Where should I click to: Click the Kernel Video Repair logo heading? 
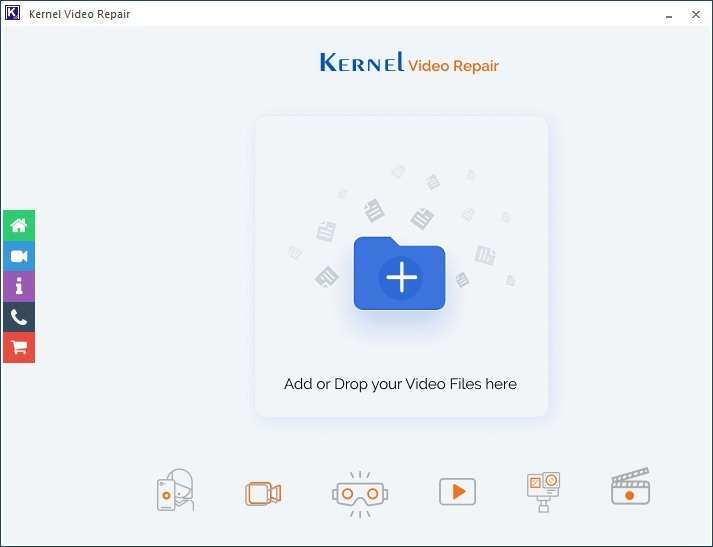click(x=409, y=63)
